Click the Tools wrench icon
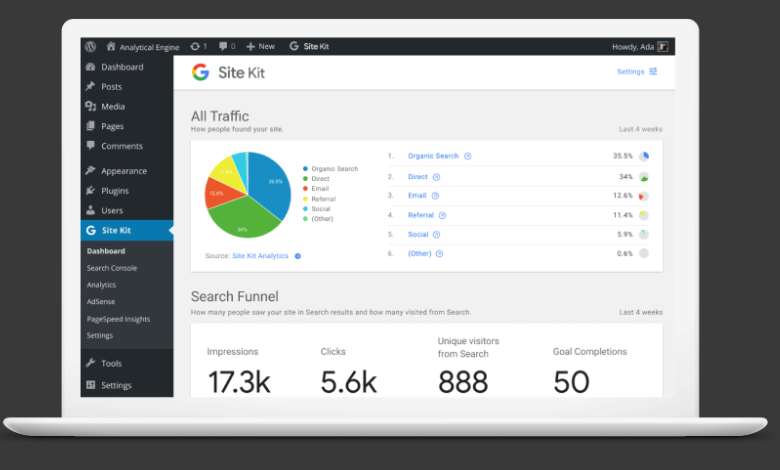Image resolution: width=780 pixels, height=470 pixels. 91,363
